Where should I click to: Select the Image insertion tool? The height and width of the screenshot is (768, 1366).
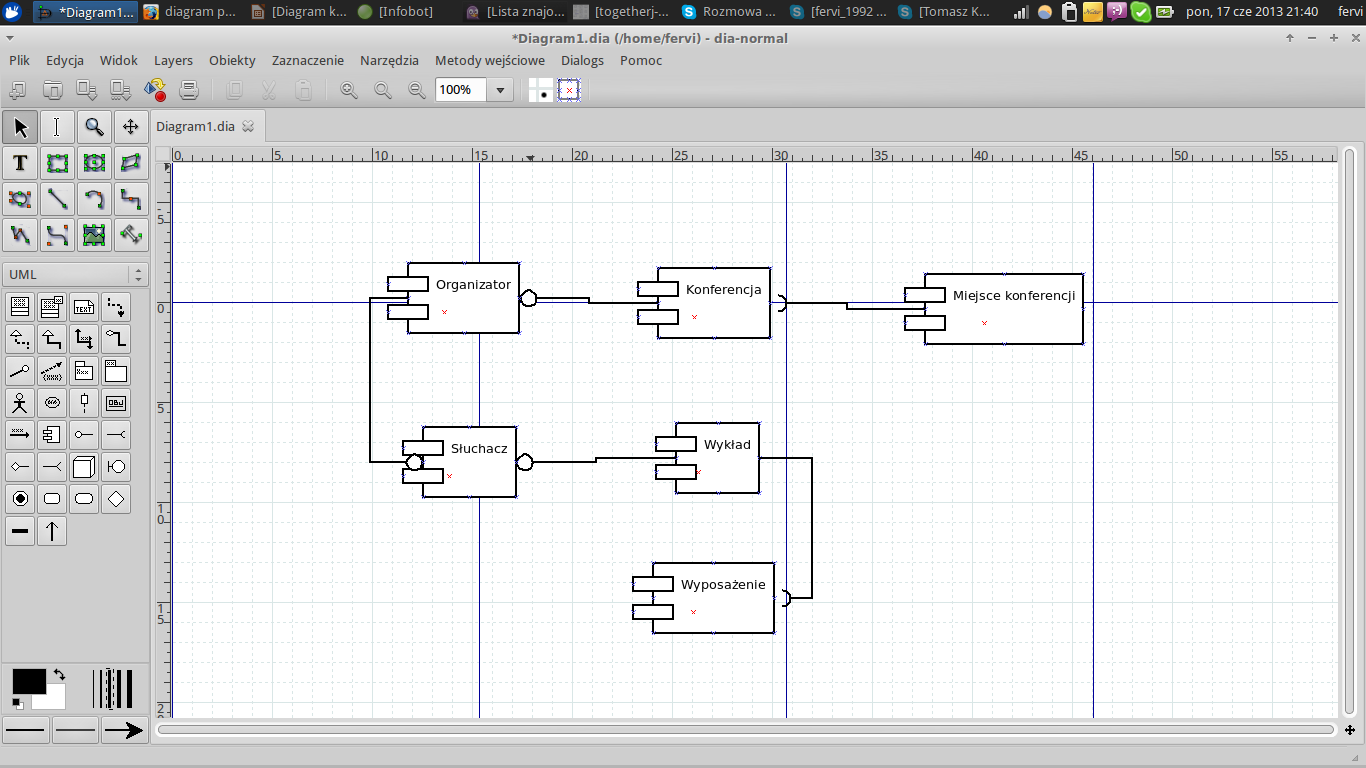[94, 235]
